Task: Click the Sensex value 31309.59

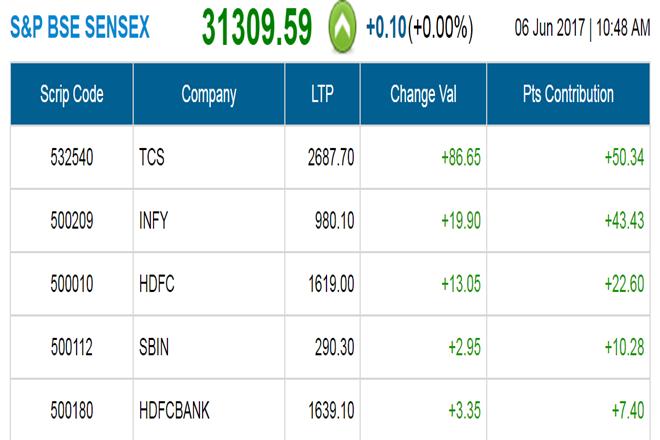Action: pos(258,29)
